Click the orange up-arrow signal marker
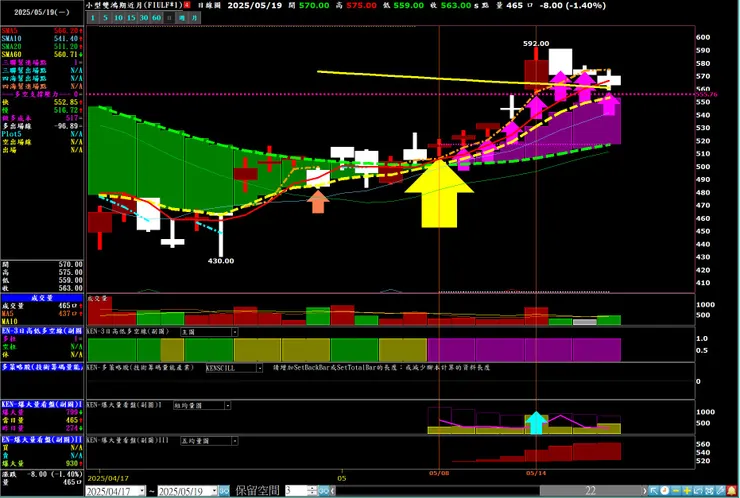 click(318, 202)
